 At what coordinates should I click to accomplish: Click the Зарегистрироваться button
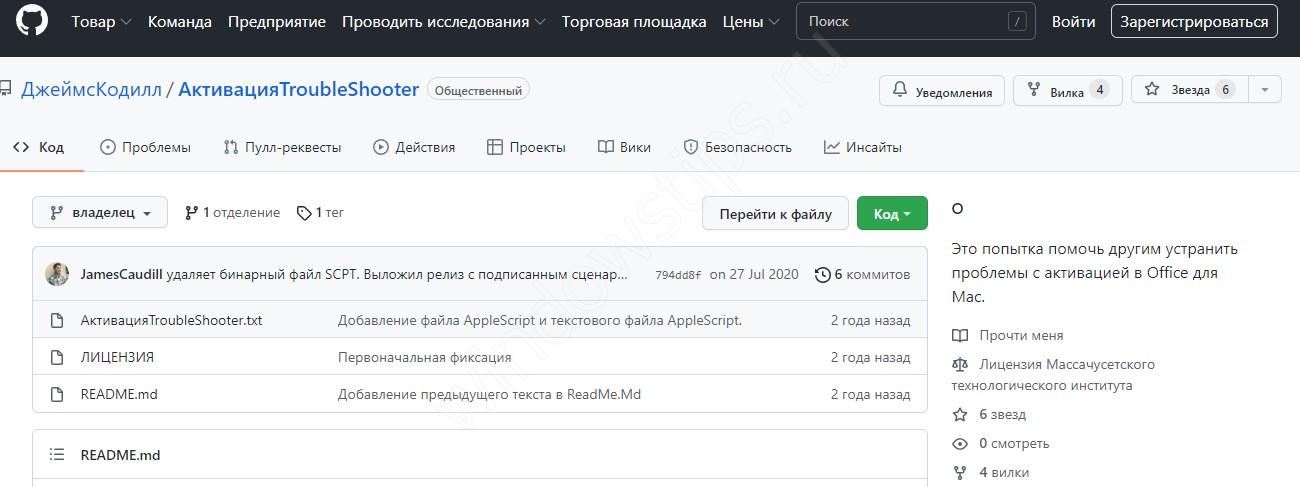coord(1193,21)
